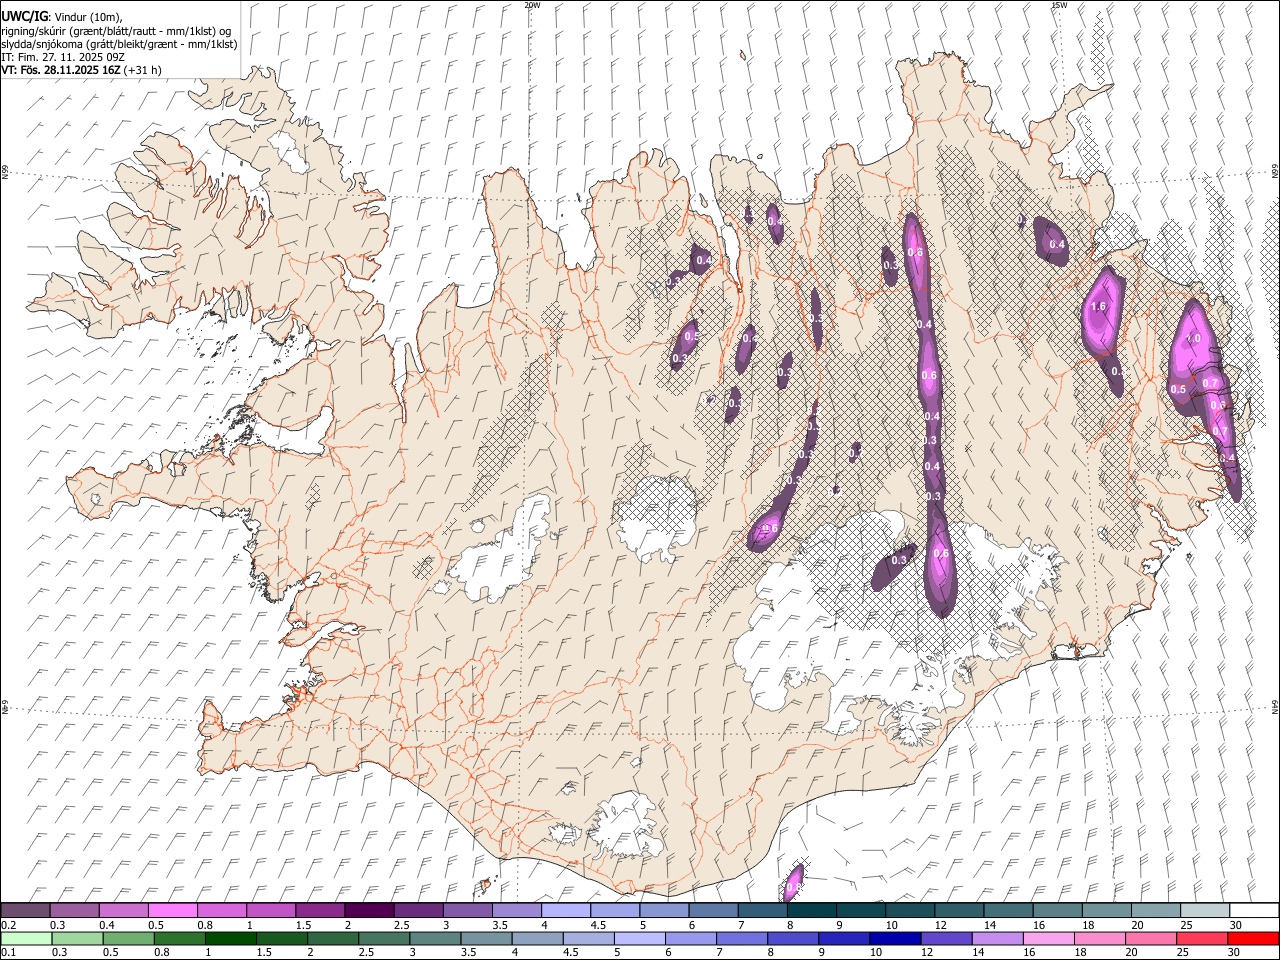The height and width of the screenshot is (960, 1280).
Task: Click the 'VT: Fös. 28.11.2025 16Z' line
Action: pyautogui.click(x=61, y=70)
